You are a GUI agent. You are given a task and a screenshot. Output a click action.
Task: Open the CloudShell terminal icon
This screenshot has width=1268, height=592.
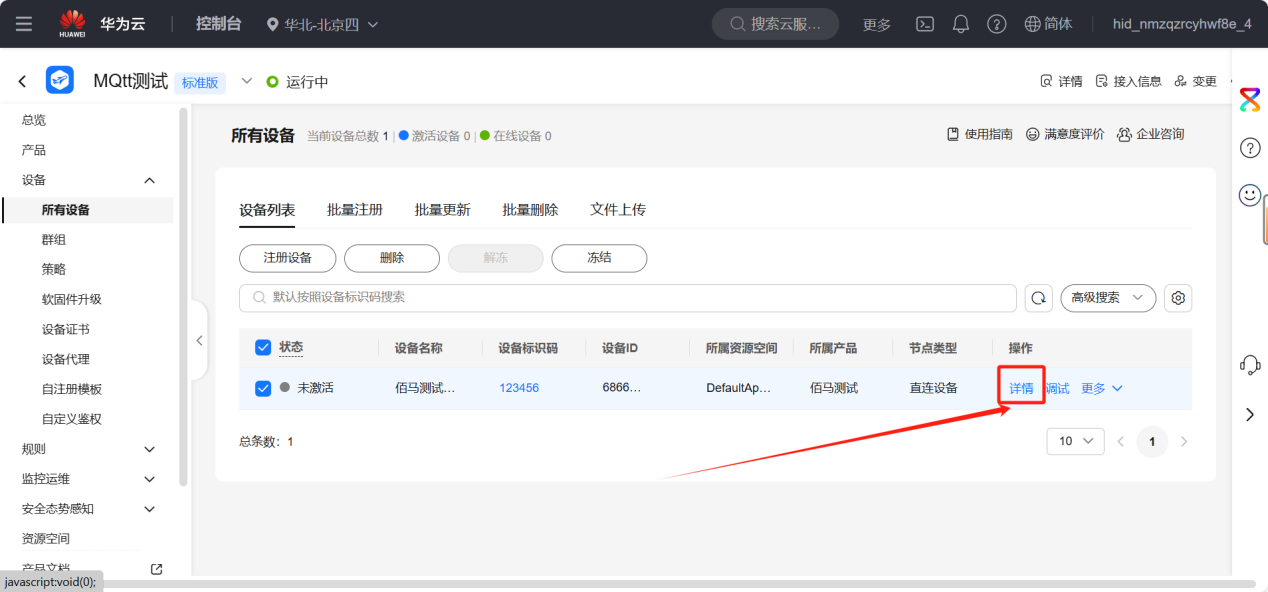(x=924, y=24)
